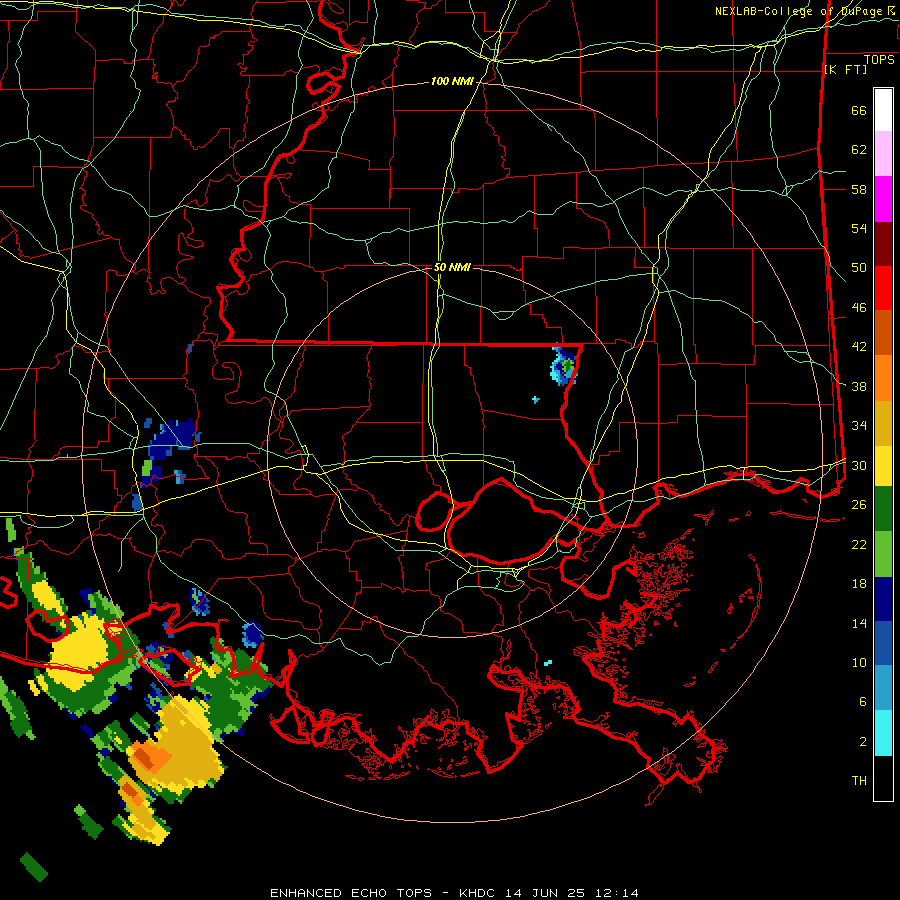The width and height of the screenshot is (900, 900).
Task: Click the legend value 42
Action: coord(859,347)
